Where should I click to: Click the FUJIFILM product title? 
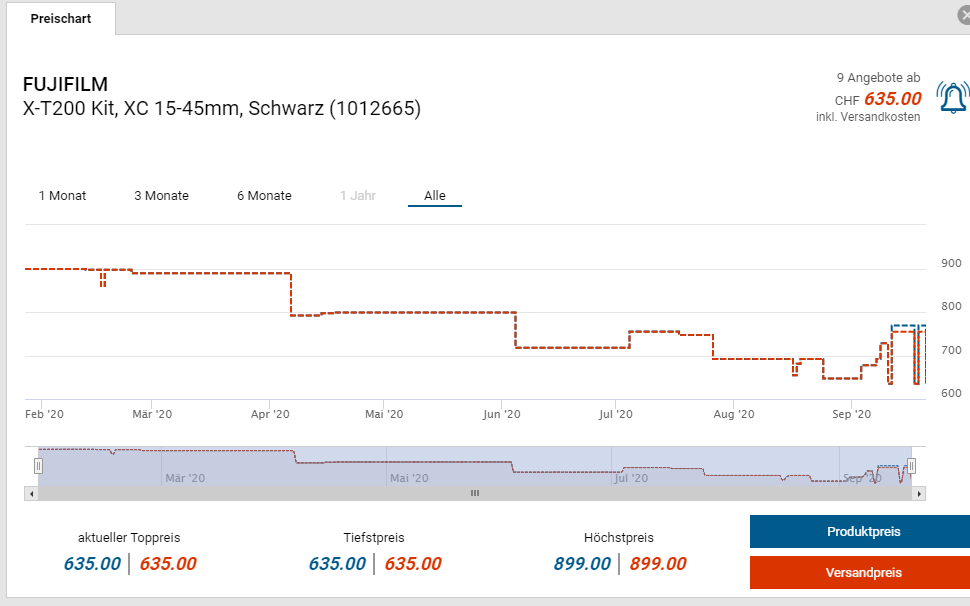pyautogui.click(x=65, y=85)
